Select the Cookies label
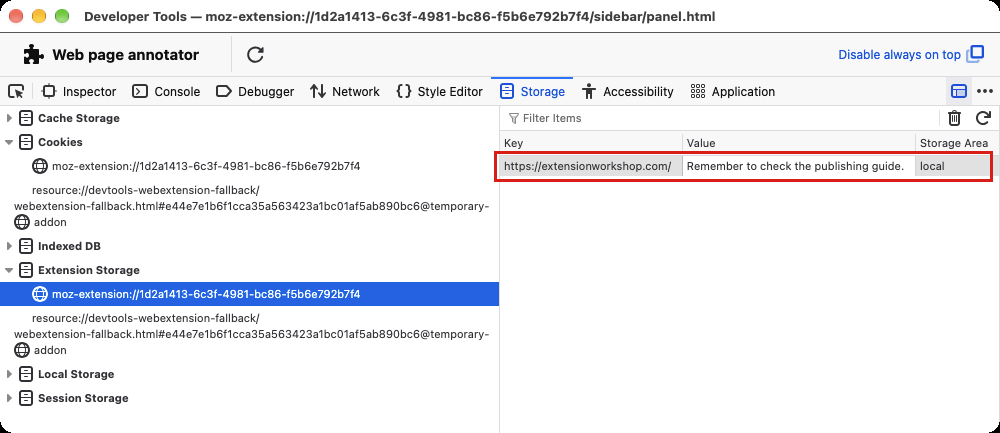This screenshot has height=433, width=1000. [60, 142]
